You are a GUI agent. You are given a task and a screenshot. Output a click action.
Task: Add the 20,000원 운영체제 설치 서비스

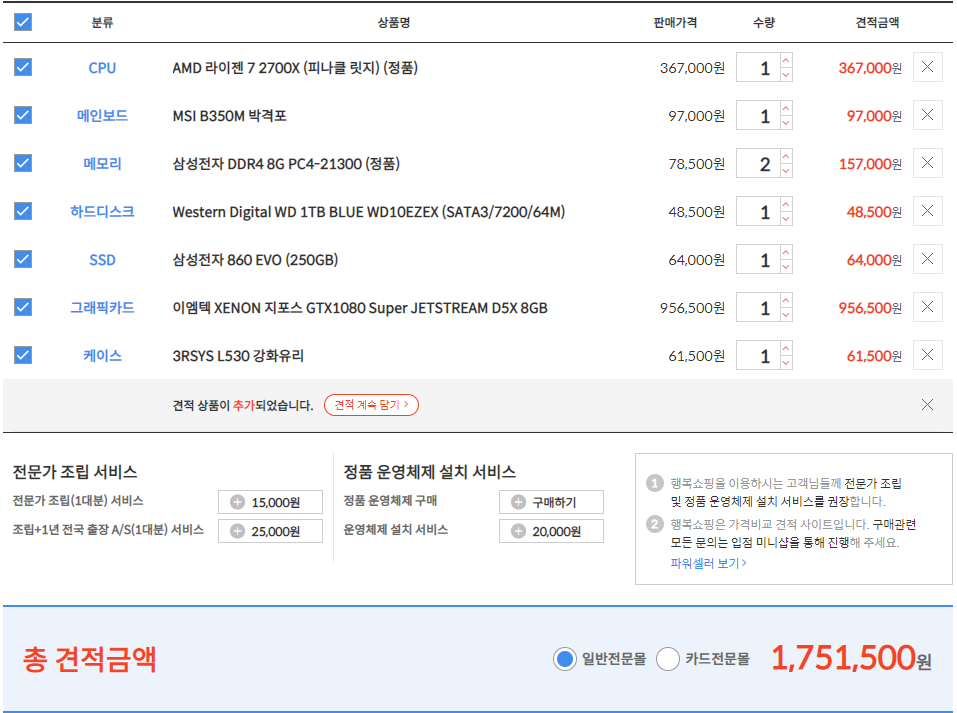tap(551, 531)
